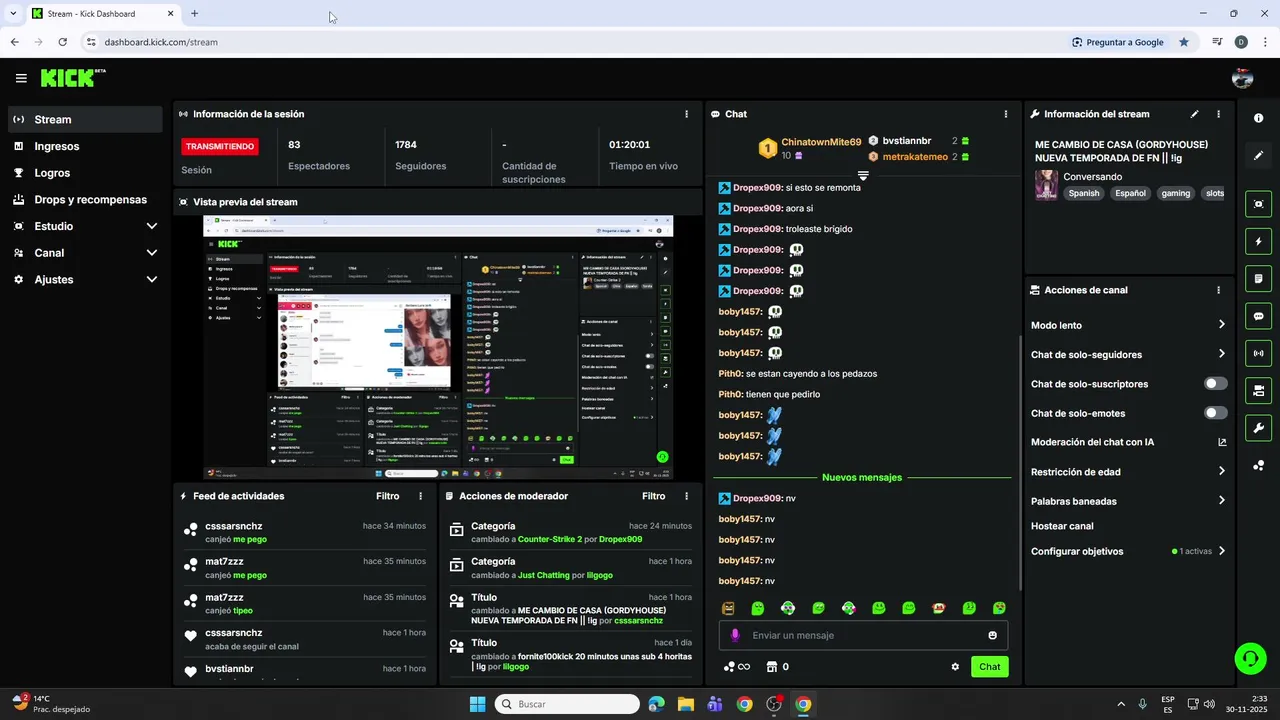
Task: Open the Windows Start menu
Action: 477,704
